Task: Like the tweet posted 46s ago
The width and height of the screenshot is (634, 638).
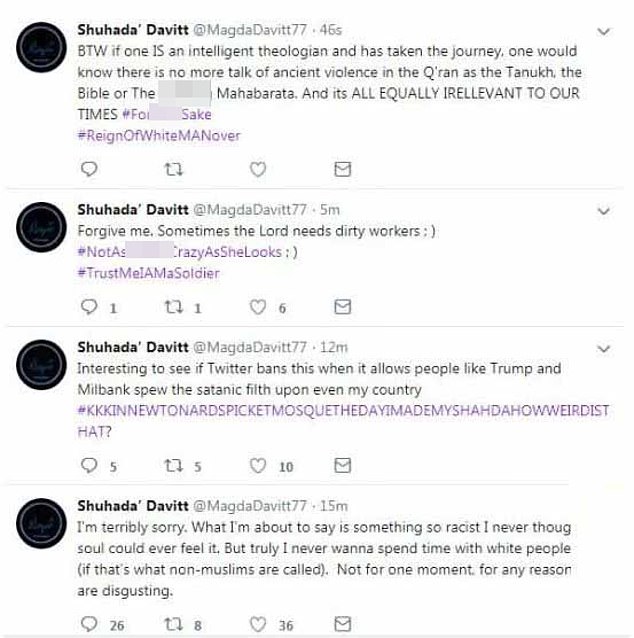Action: (x=259, y=169)
